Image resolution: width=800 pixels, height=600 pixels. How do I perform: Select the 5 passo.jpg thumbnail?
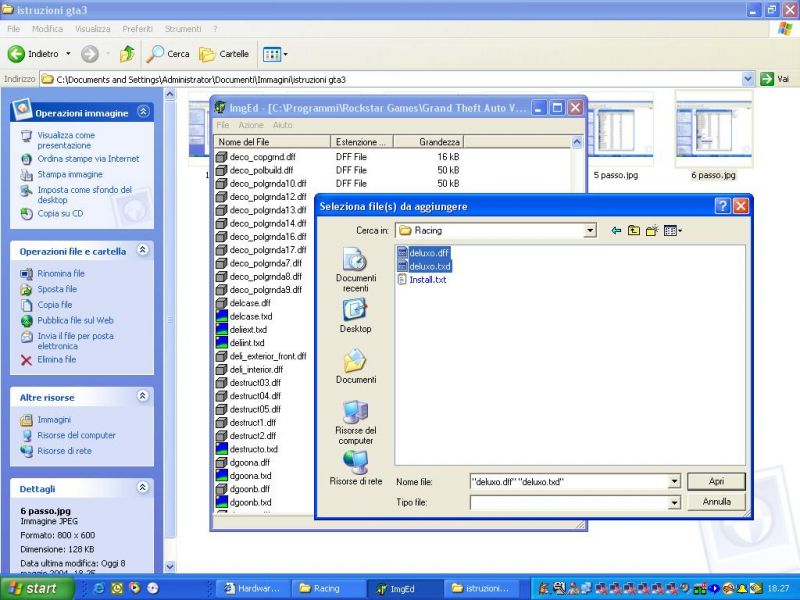(x=620, y=130)
